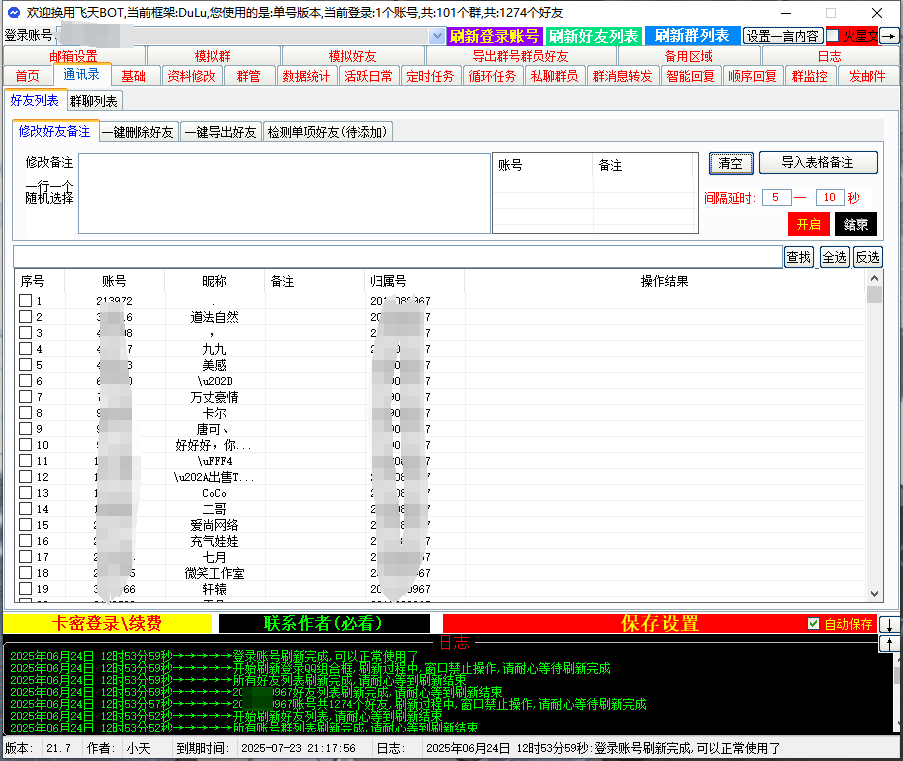
Task: Click the maximum delay field showing 10
Action: pyautogui.click(x=830, y=198)
